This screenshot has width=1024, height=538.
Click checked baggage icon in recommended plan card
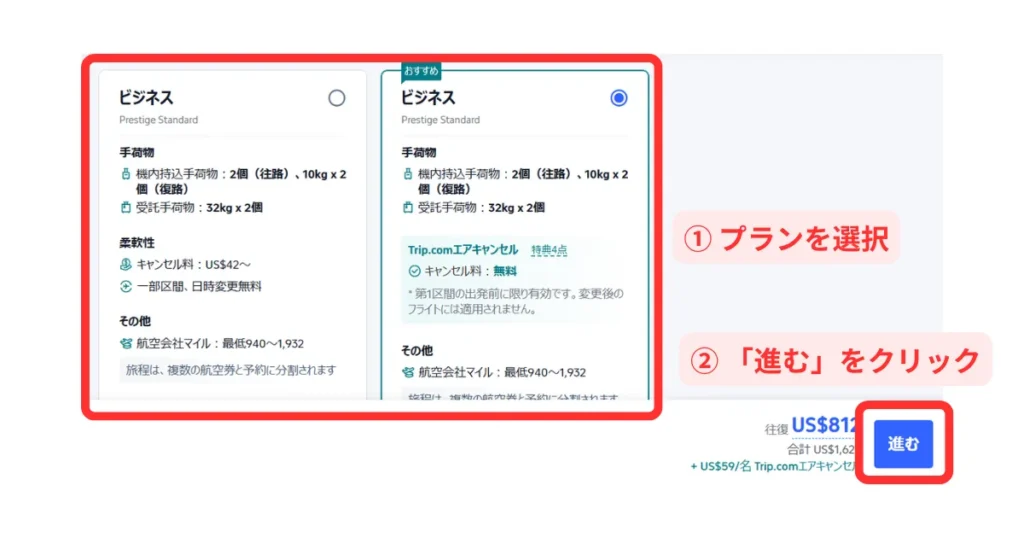point(407,208)
